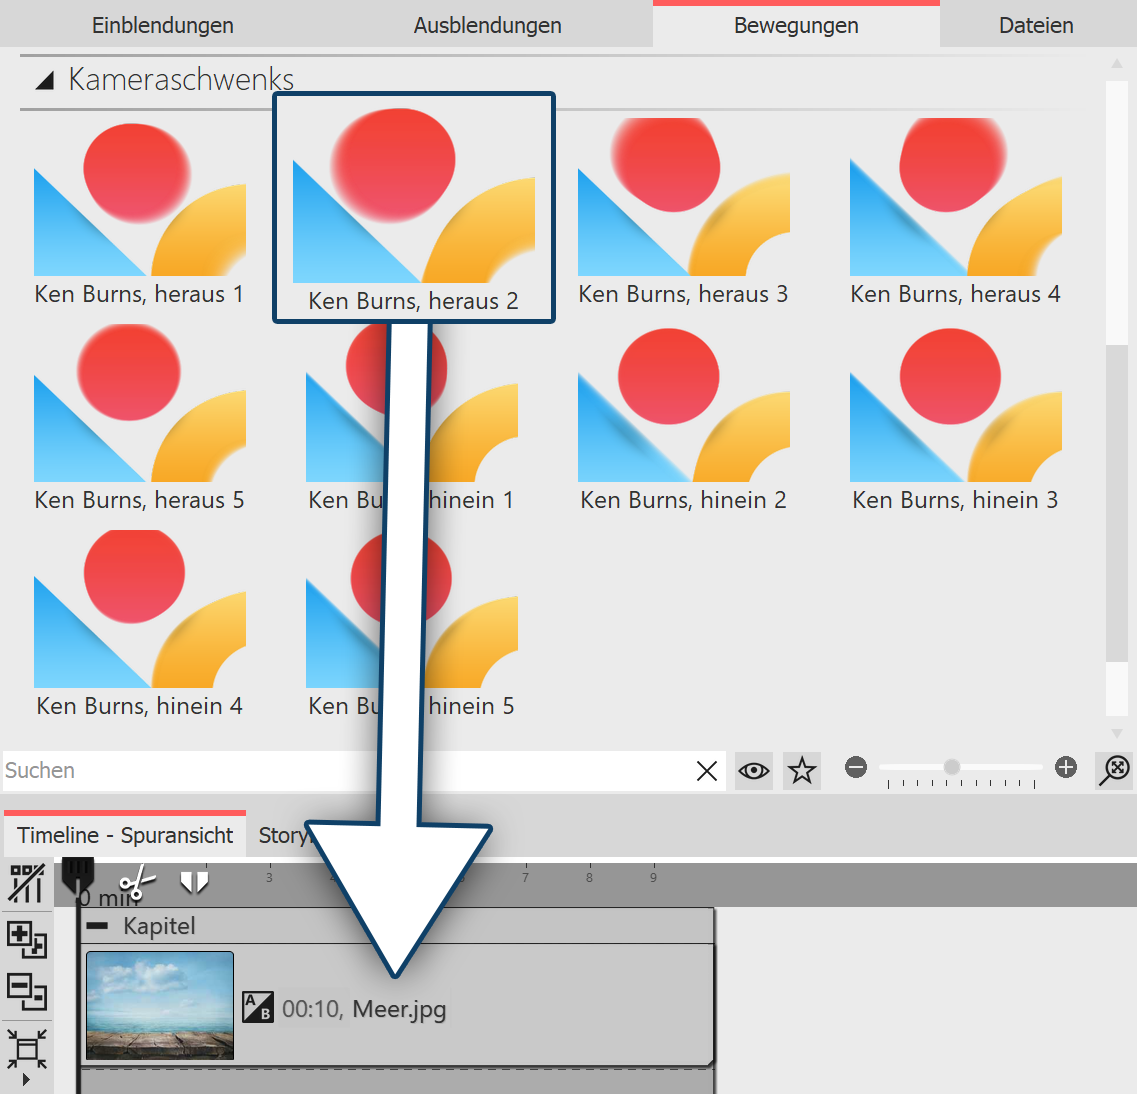Click the playhead marker at 0 min
1137x1094 pixels.
tap(78, 875)
